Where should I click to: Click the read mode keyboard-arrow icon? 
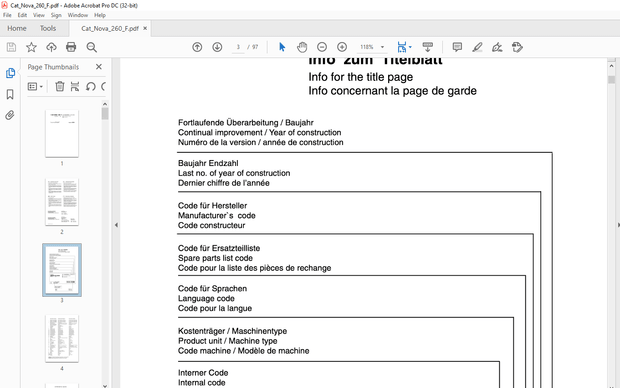427,47
